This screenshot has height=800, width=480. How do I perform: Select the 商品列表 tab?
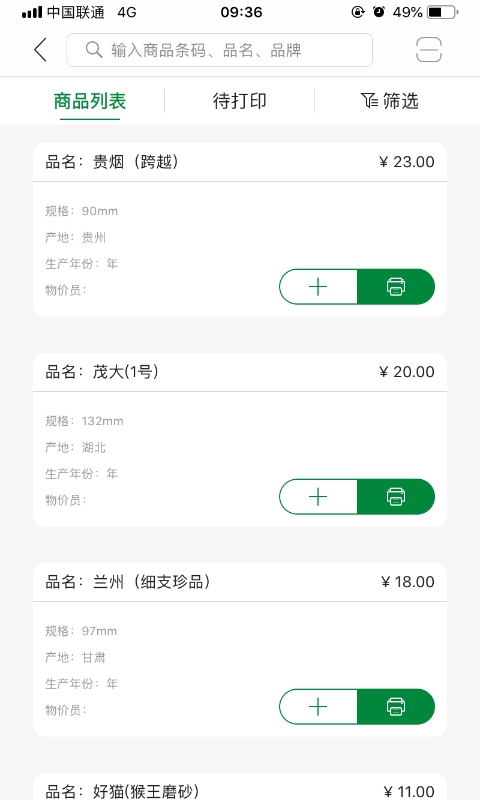coord(90,101)
